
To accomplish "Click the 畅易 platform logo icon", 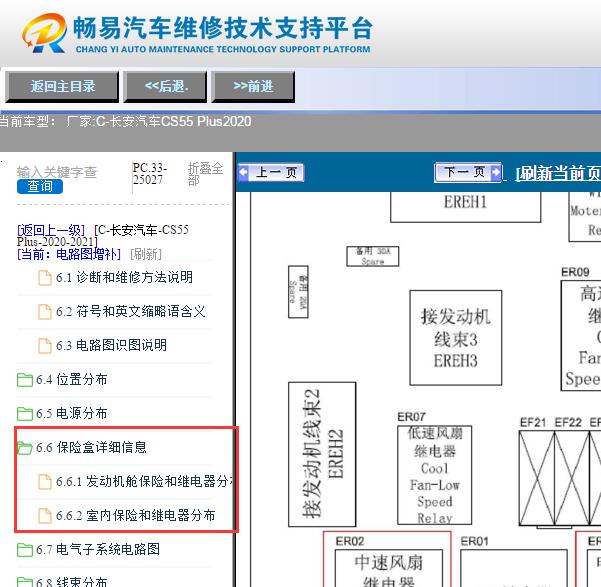I will point(44,33).
